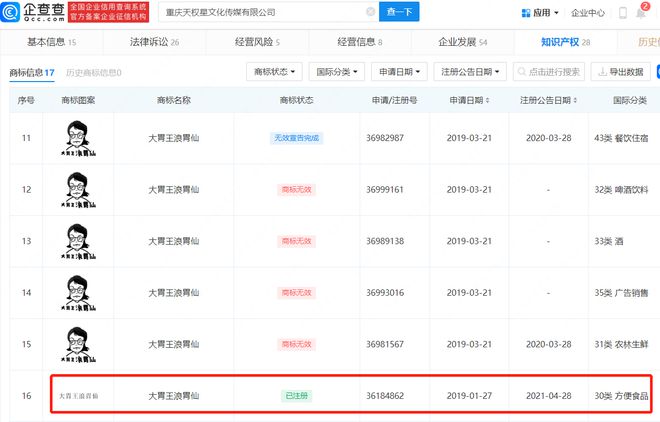Screen dimensions: 660x422
Task: Click registration number 36982987
Action: [385, 138]
